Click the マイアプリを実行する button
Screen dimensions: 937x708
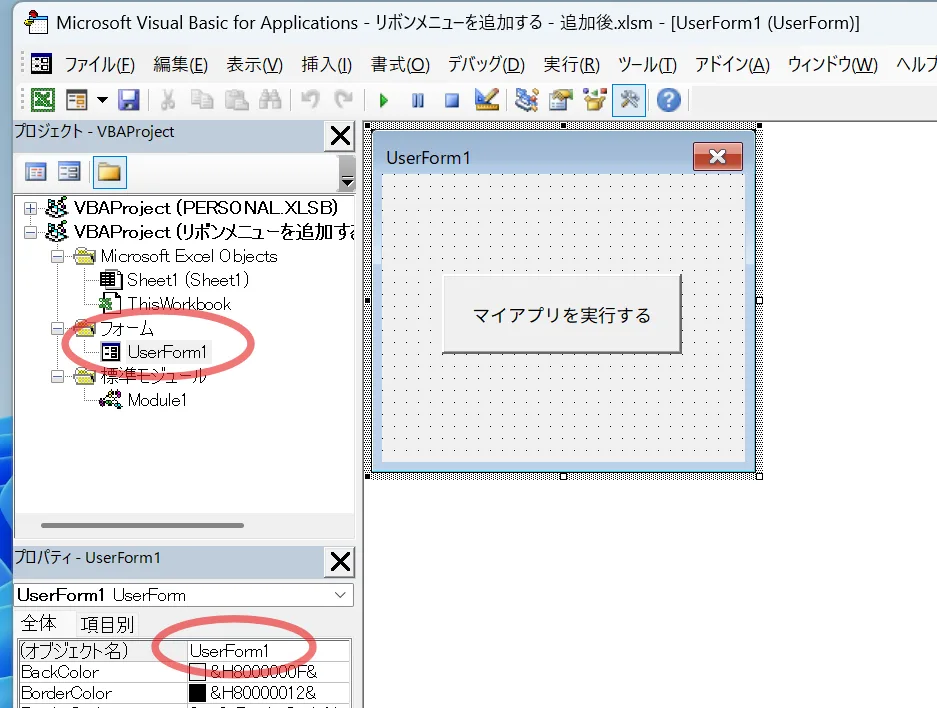click(561, 315)
